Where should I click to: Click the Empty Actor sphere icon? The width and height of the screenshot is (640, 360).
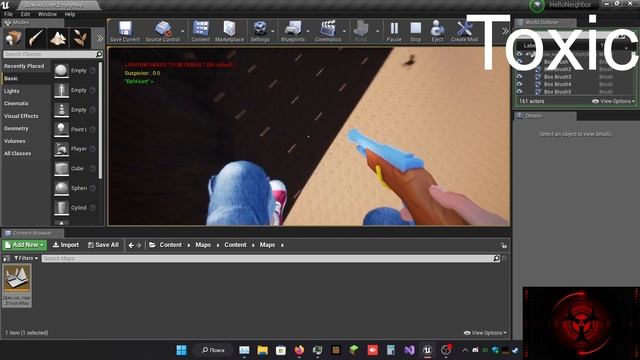coord(61,71)
